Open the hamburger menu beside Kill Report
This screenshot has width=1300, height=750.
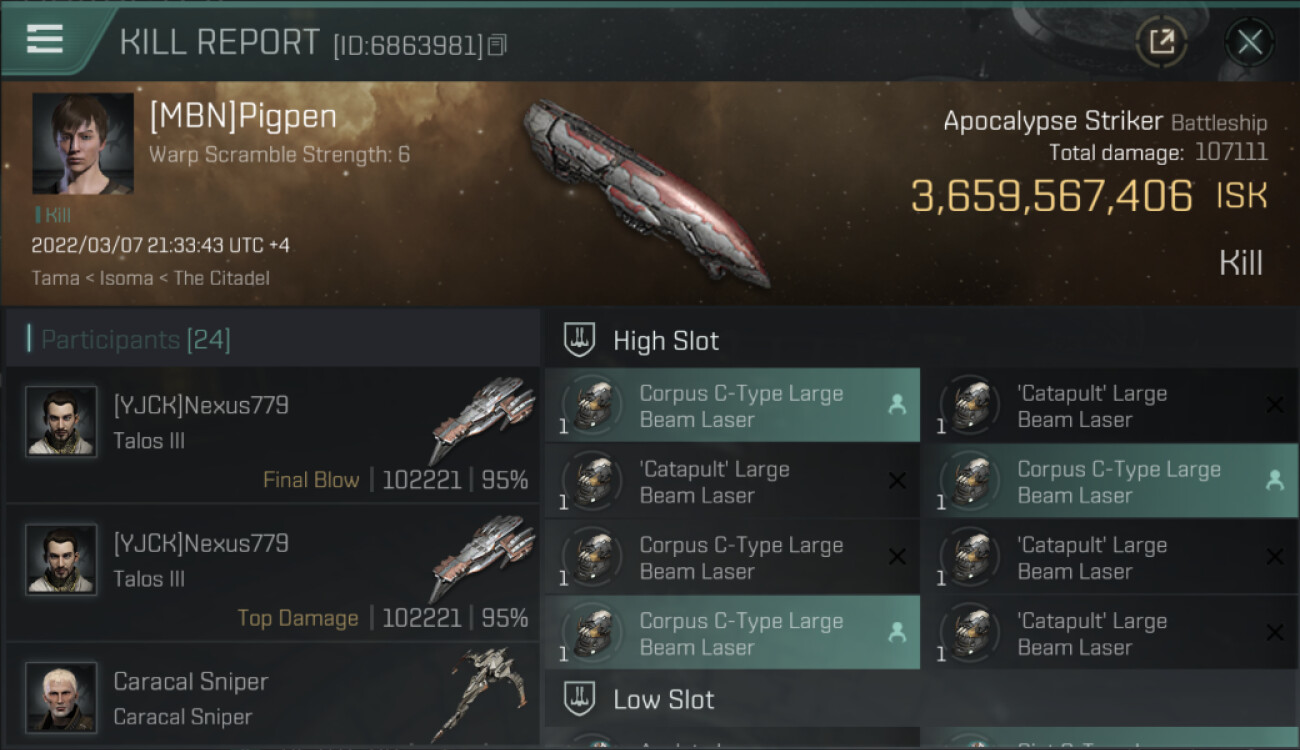[45, 40]
